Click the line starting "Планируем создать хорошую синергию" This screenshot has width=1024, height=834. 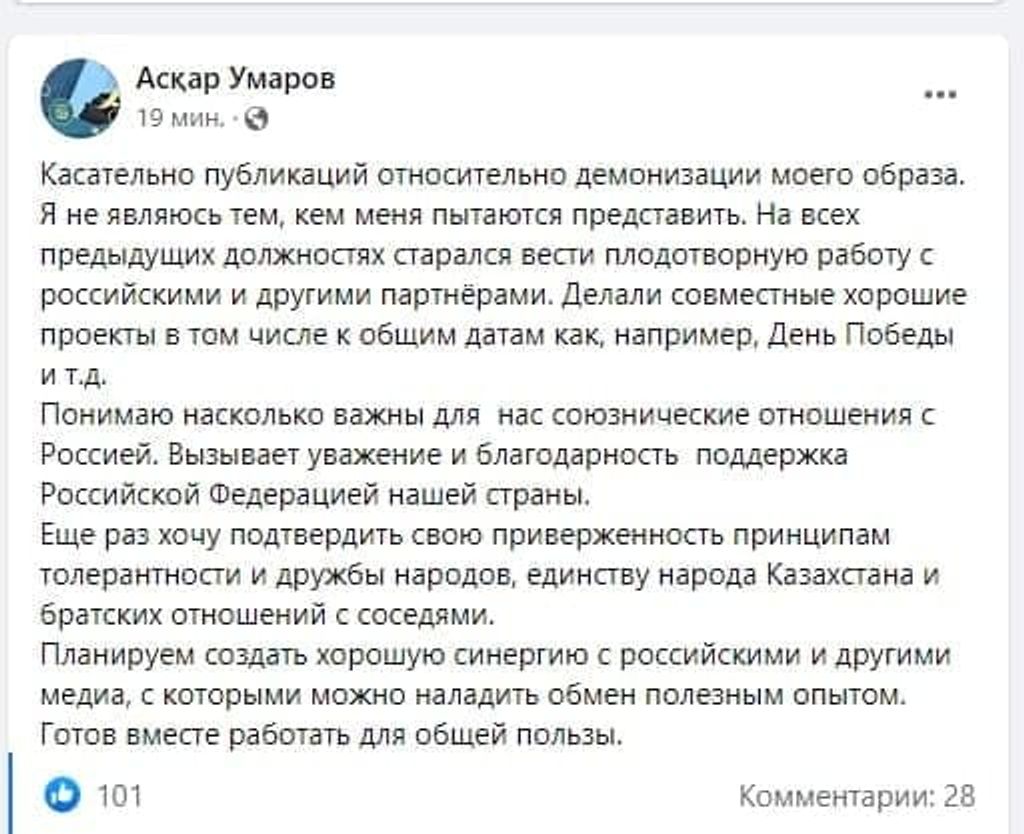pyautogui.click(x=494, y=656)
